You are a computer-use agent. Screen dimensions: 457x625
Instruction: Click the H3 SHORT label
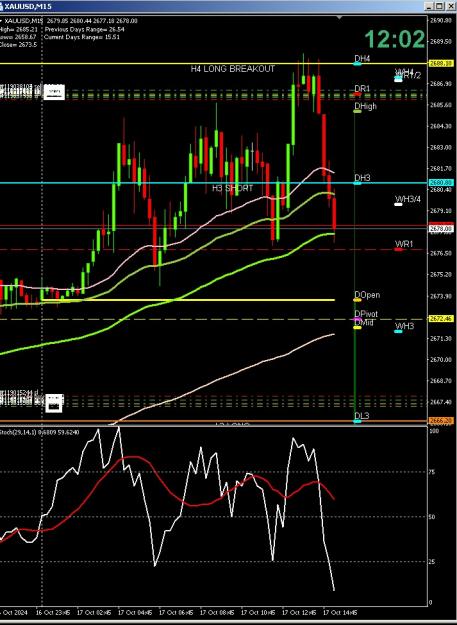[x=233, y=188]
